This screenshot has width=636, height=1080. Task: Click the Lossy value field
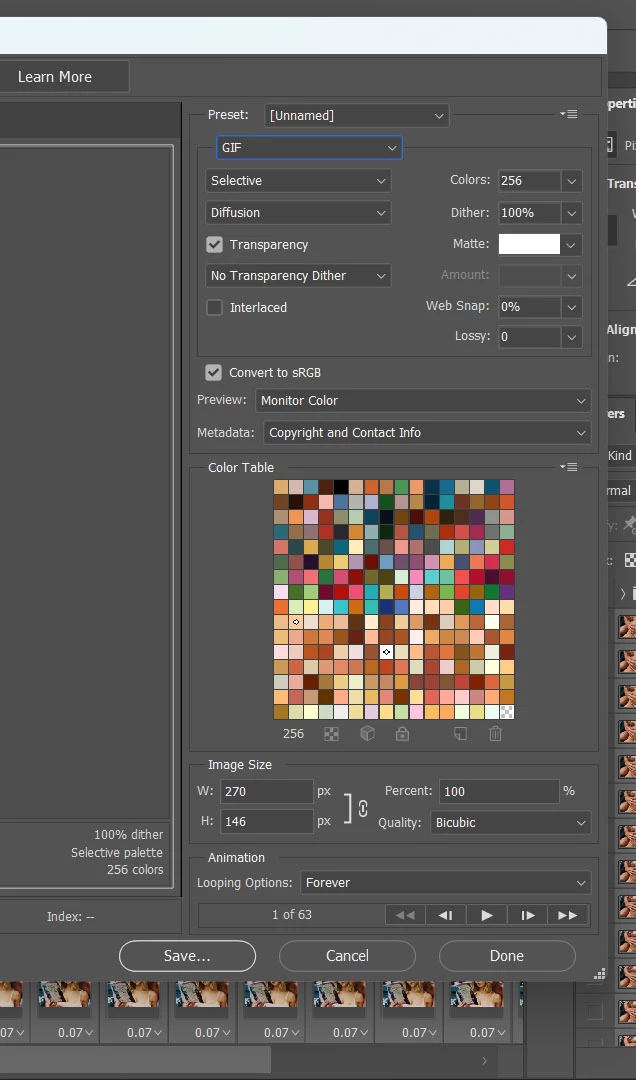(529, 338)
